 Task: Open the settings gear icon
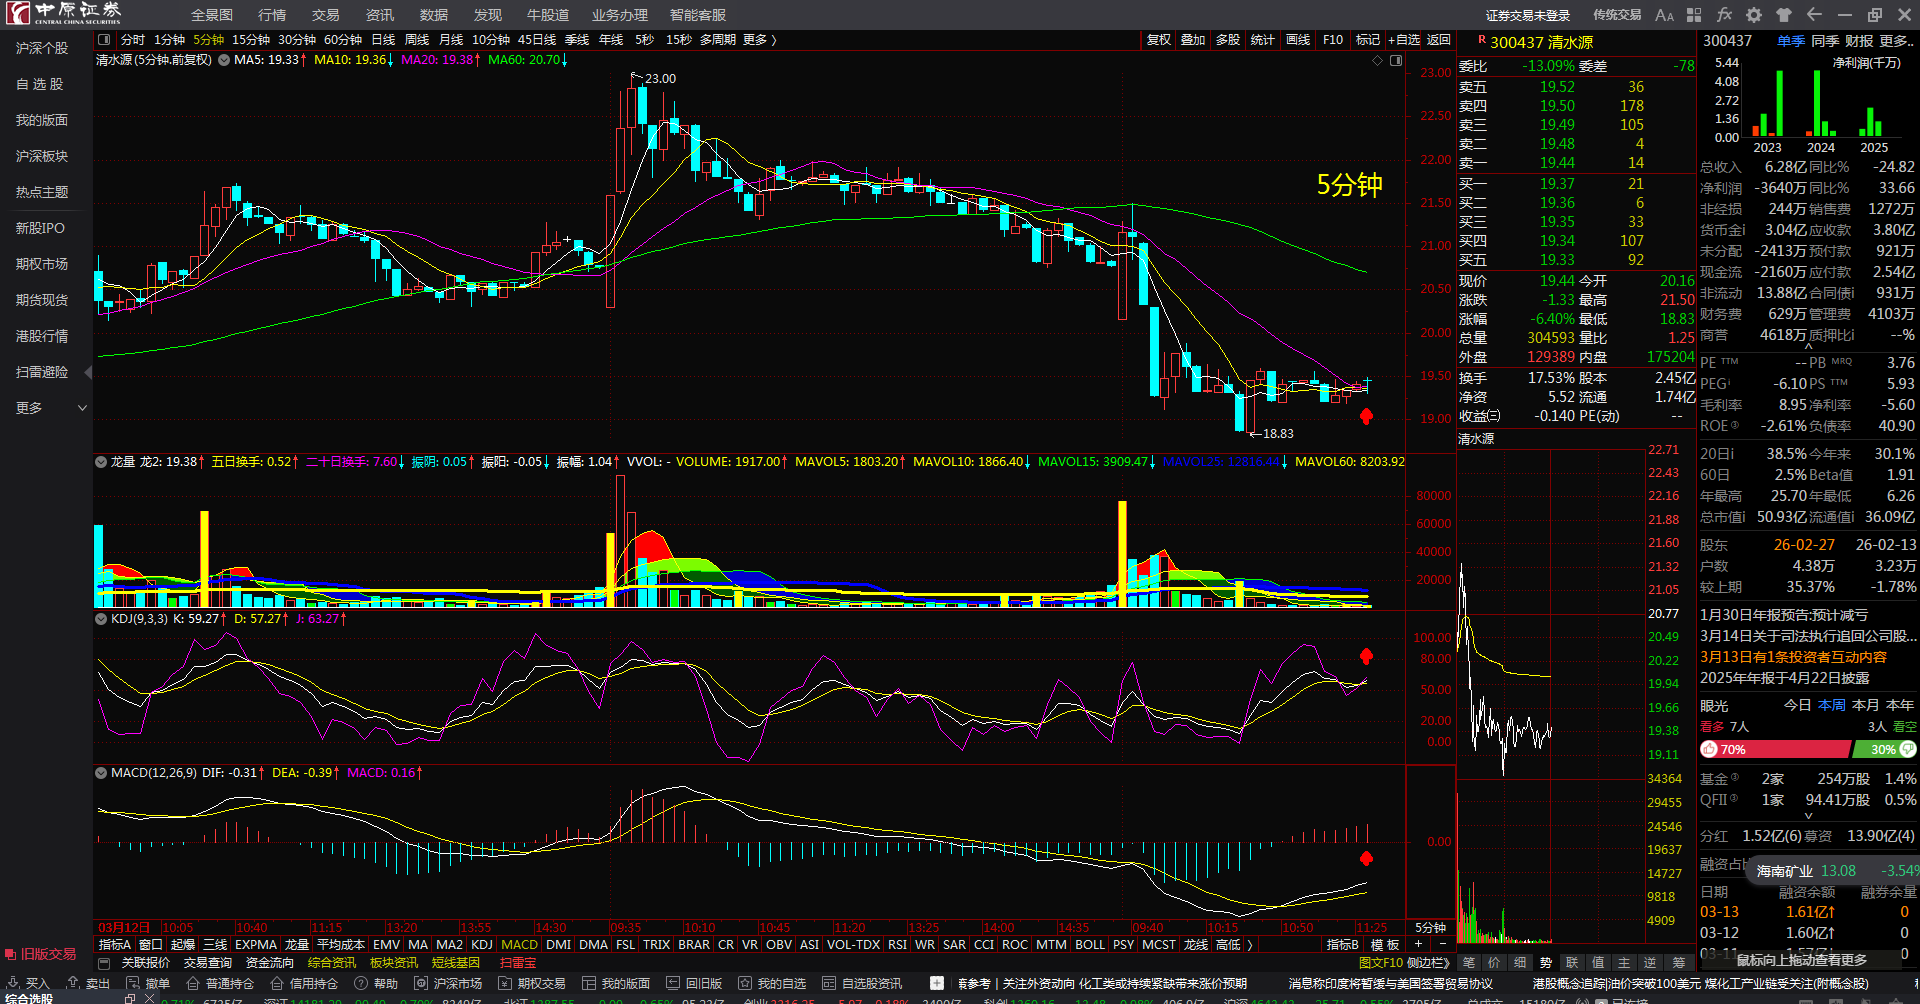click(x=1754, y=15)
